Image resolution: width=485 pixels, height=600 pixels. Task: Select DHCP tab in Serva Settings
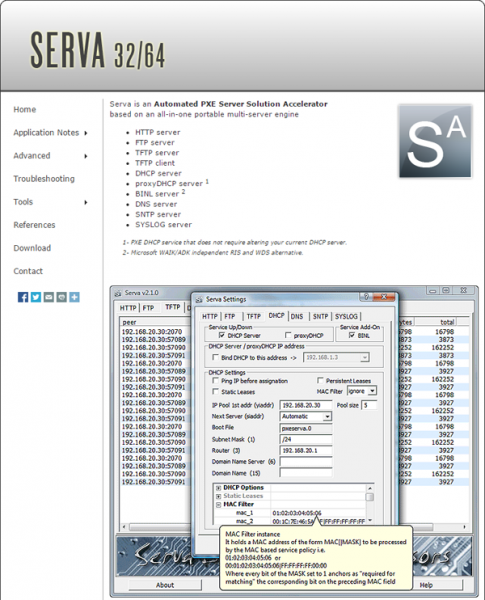pyautogui.click(x=276, y=315)
